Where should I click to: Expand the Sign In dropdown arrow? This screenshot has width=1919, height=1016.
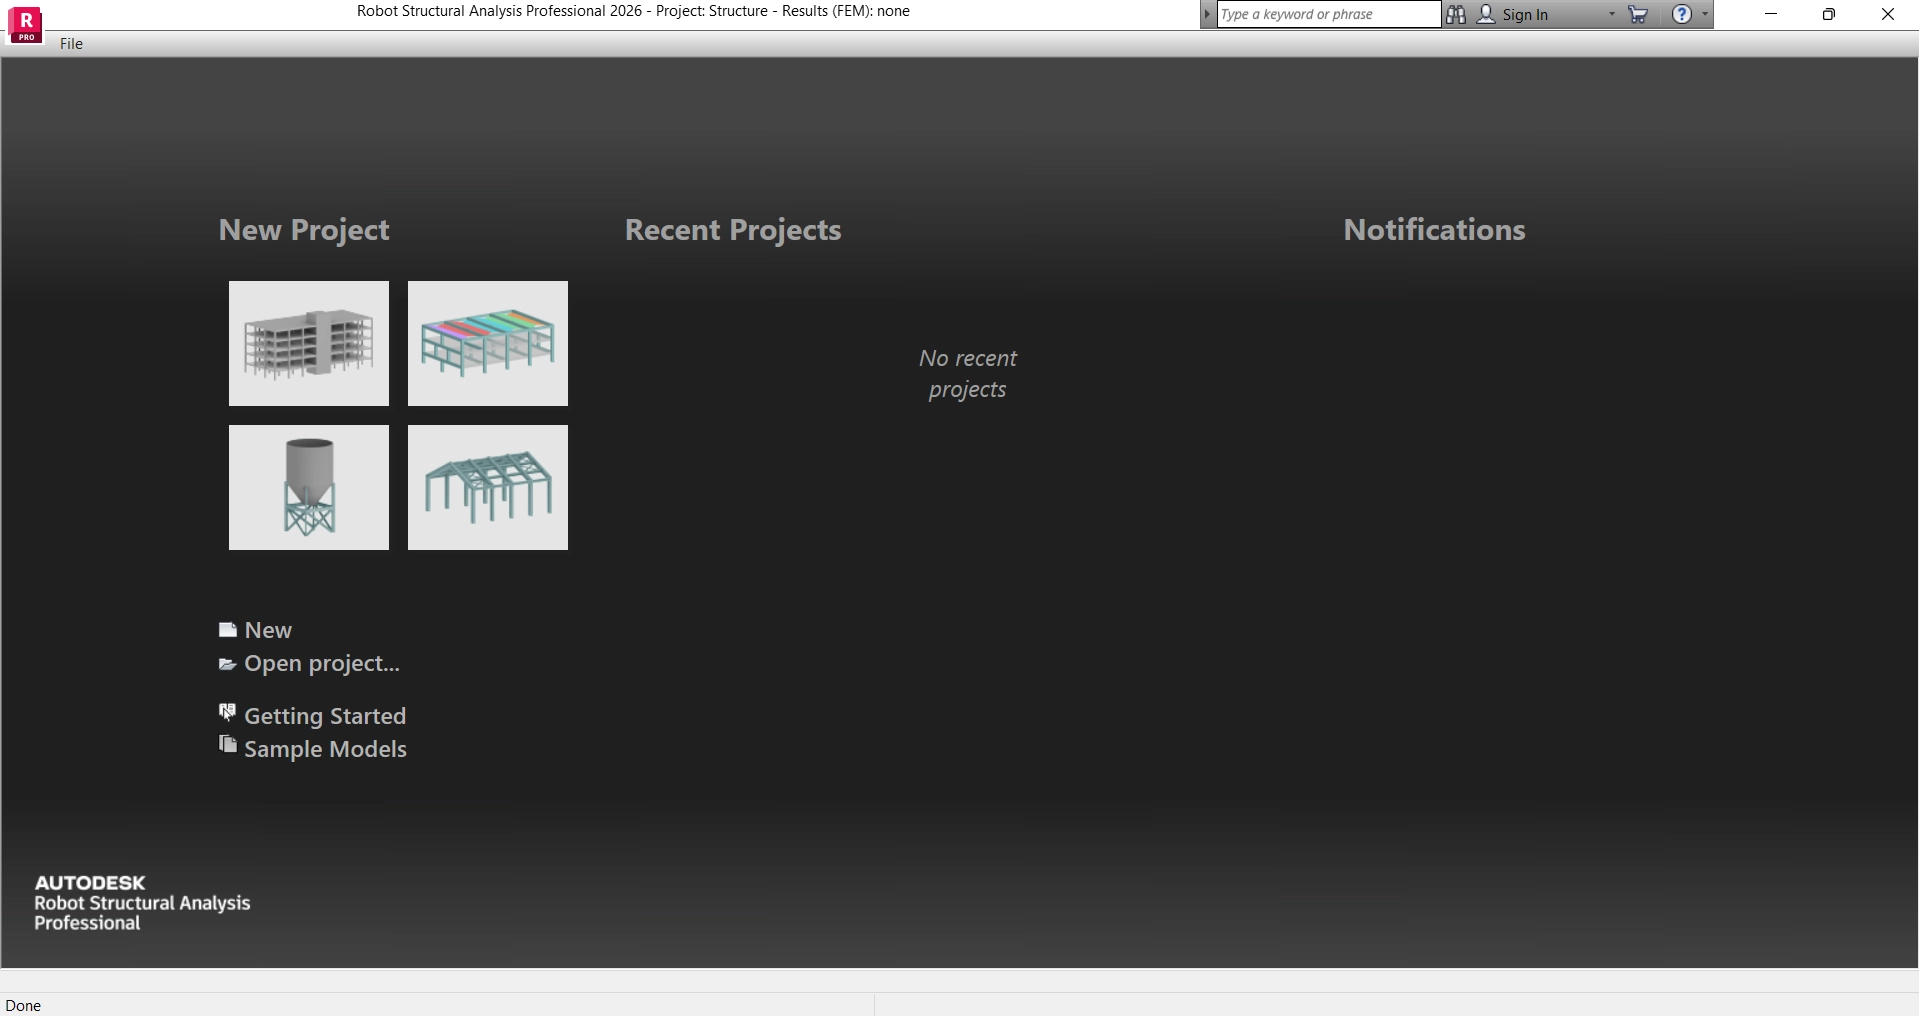click(1611, 14)
